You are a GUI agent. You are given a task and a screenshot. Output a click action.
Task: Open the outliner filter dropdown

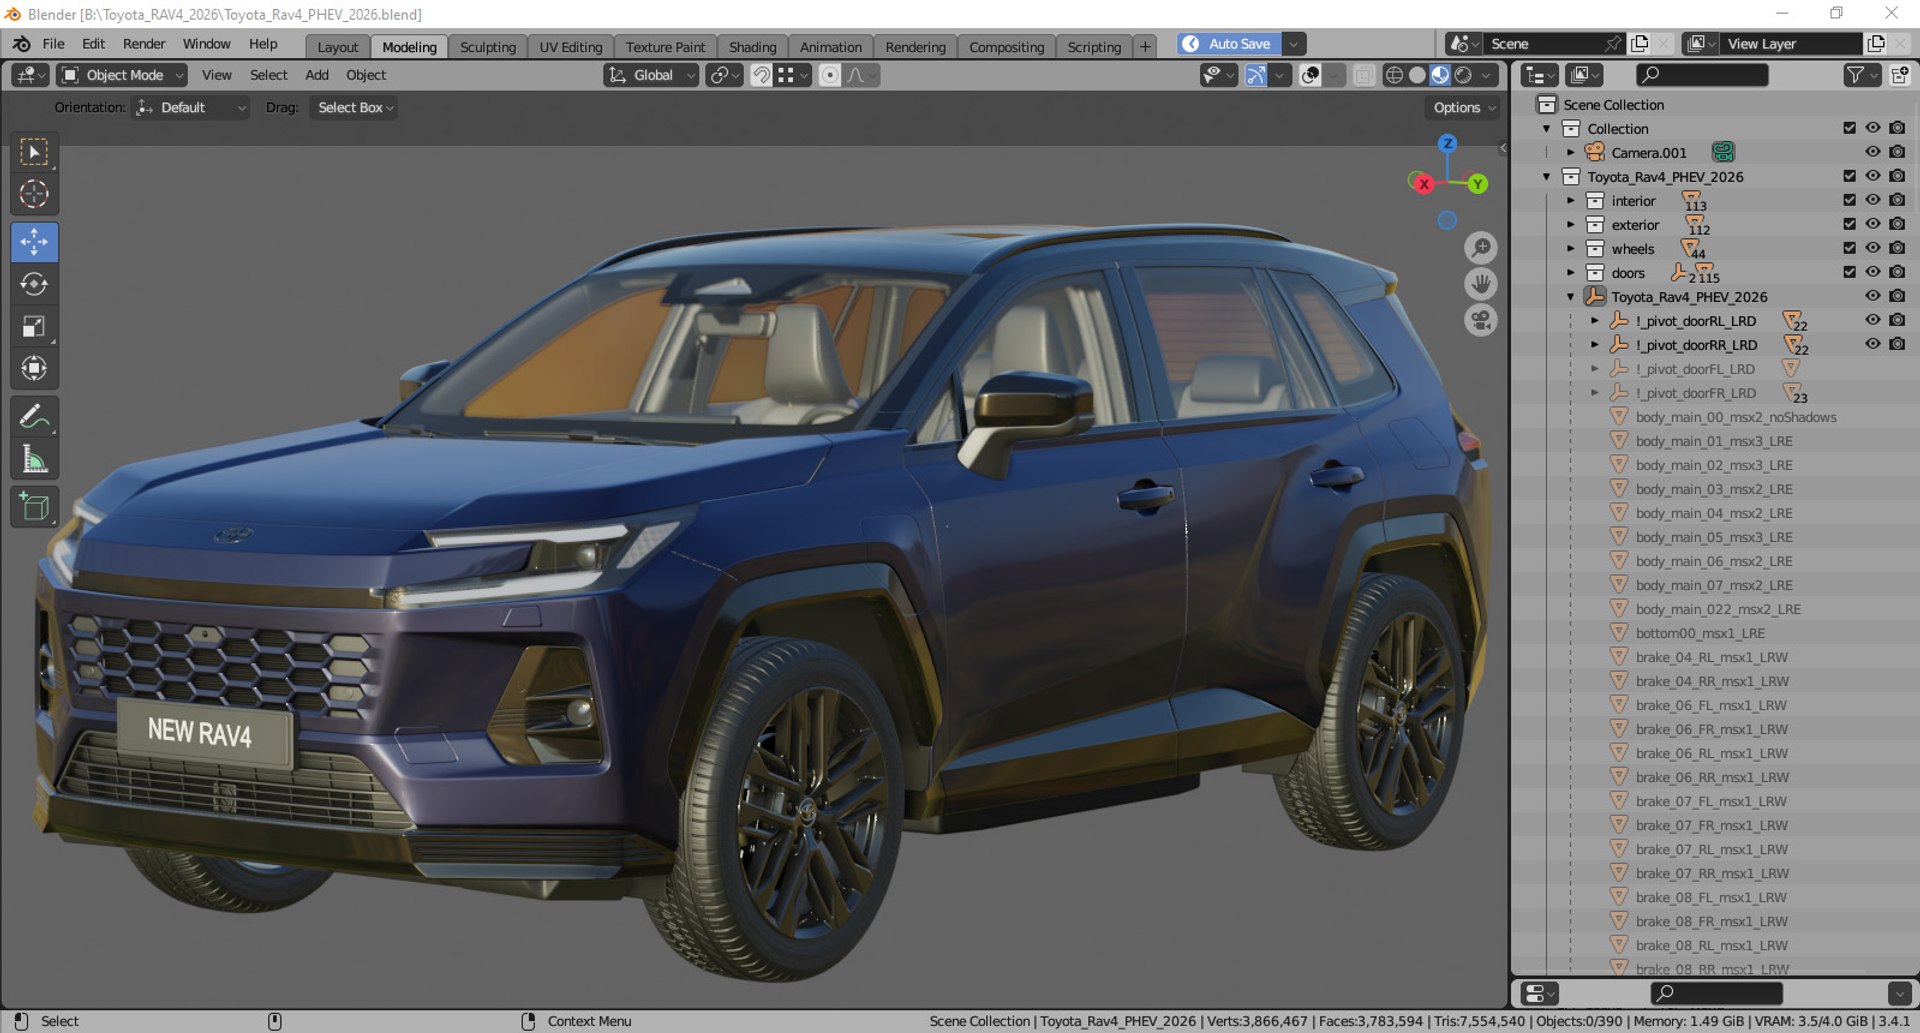(1861, 75)
